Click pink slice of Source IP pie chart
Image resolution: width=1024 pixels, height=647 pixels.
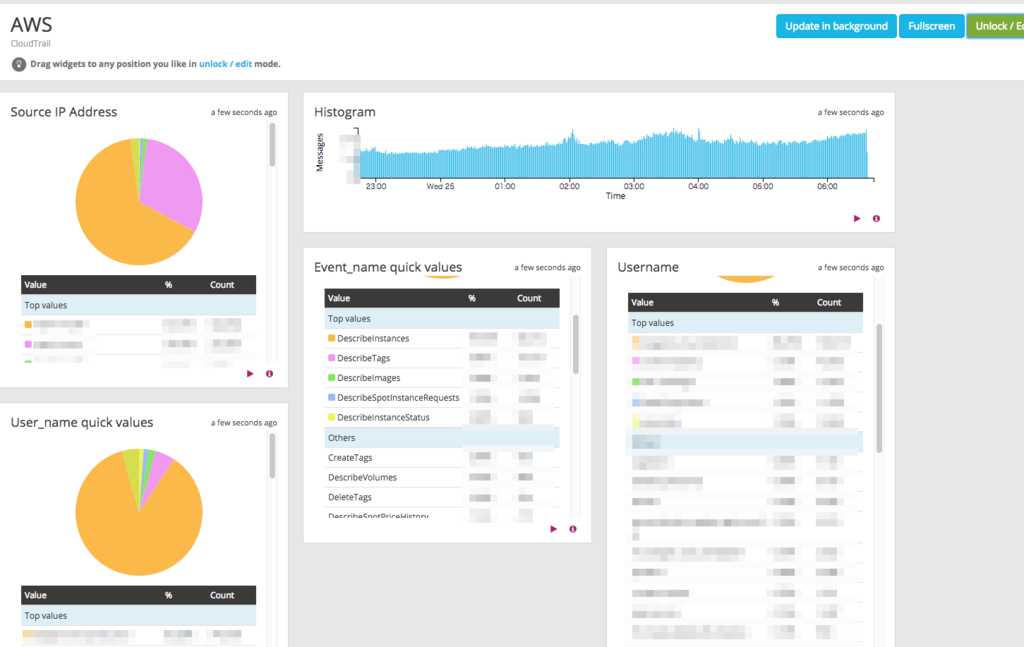pos(173,183)
